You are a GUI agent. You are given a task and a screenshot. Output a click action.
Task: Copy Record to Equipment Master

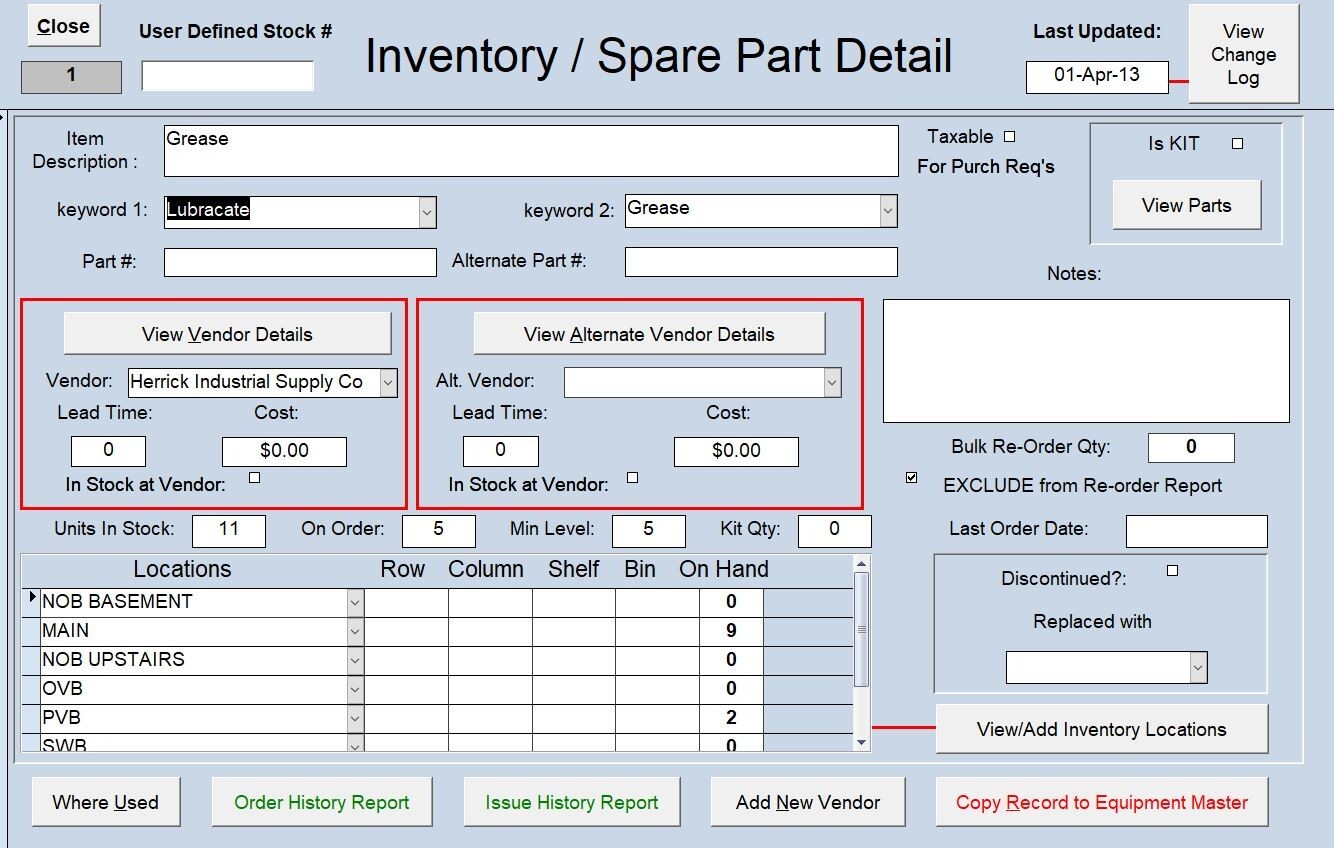(x=1101, y=801)
